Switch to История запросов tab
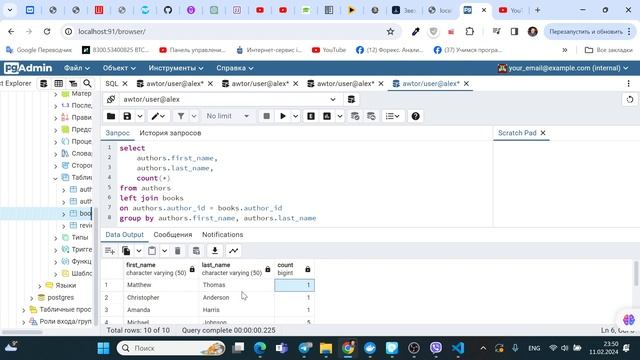 170,133
